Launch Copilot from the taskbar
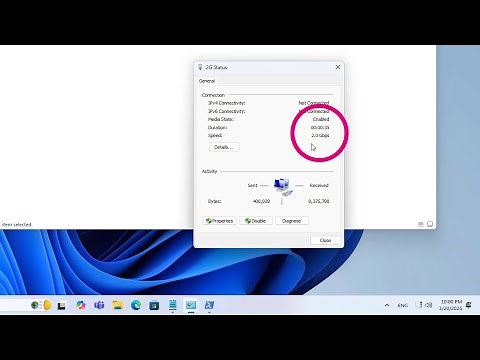480x360 pixels. click(80, 305)
